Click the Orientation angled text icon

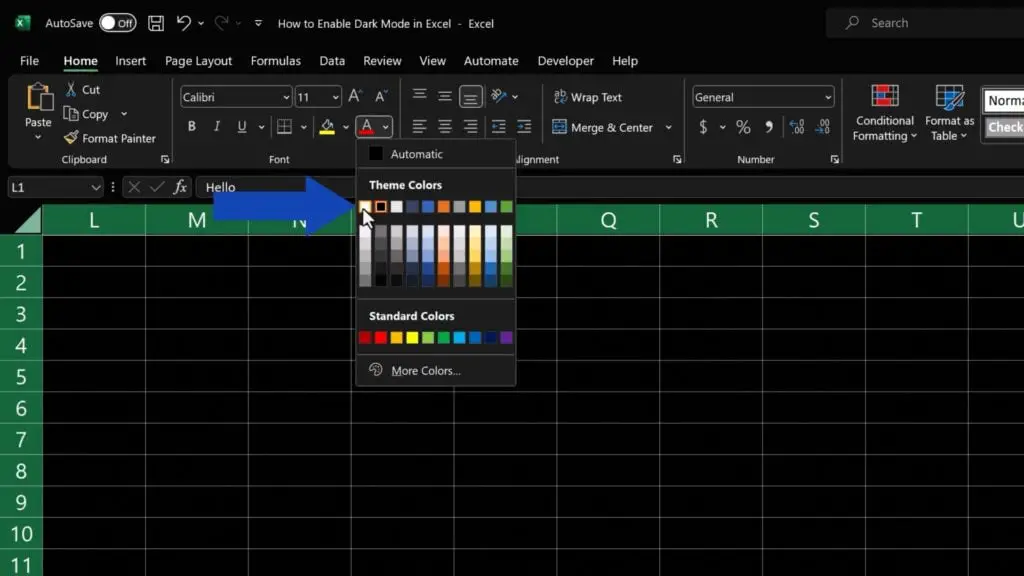pyautogui.click(x=499, y=97)
